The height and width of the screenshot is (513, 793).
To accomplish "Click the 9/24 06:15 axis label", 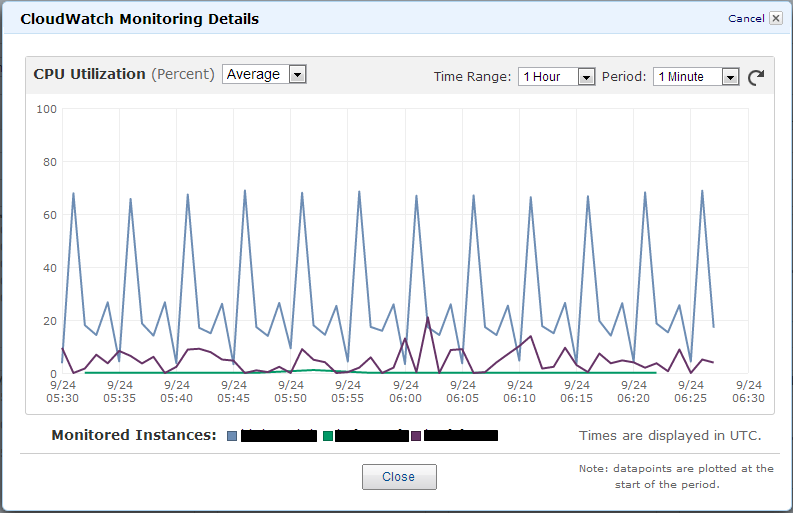I will click(577, 392).
